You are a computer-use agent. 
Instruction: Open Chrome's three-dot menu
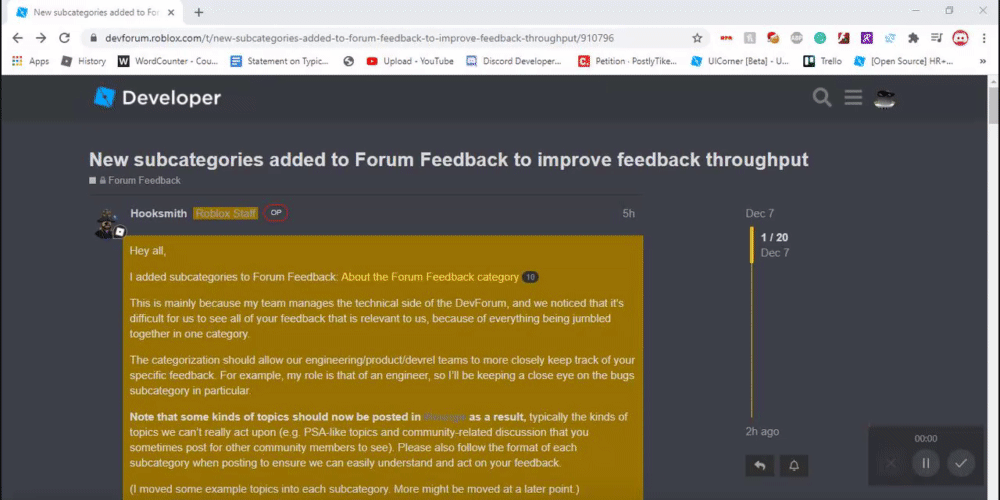pos(985,38)
